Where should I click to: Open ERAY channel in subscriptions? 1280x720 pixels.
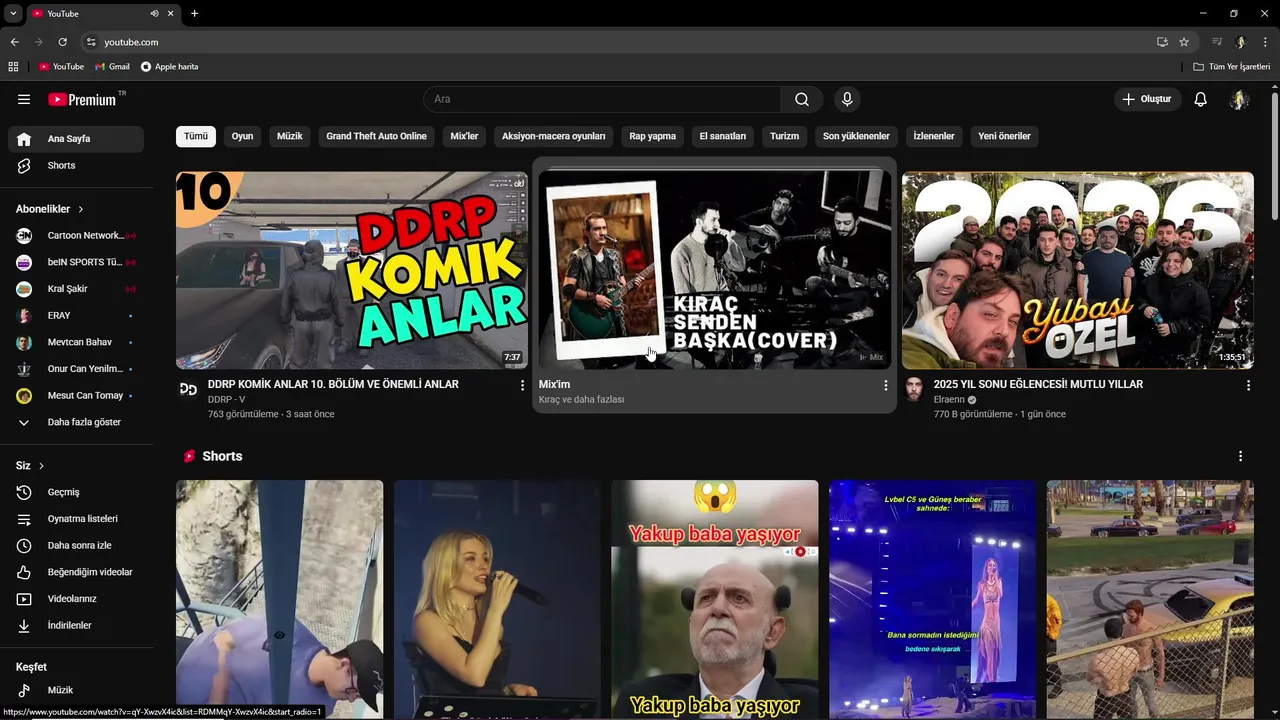point(76,315)
